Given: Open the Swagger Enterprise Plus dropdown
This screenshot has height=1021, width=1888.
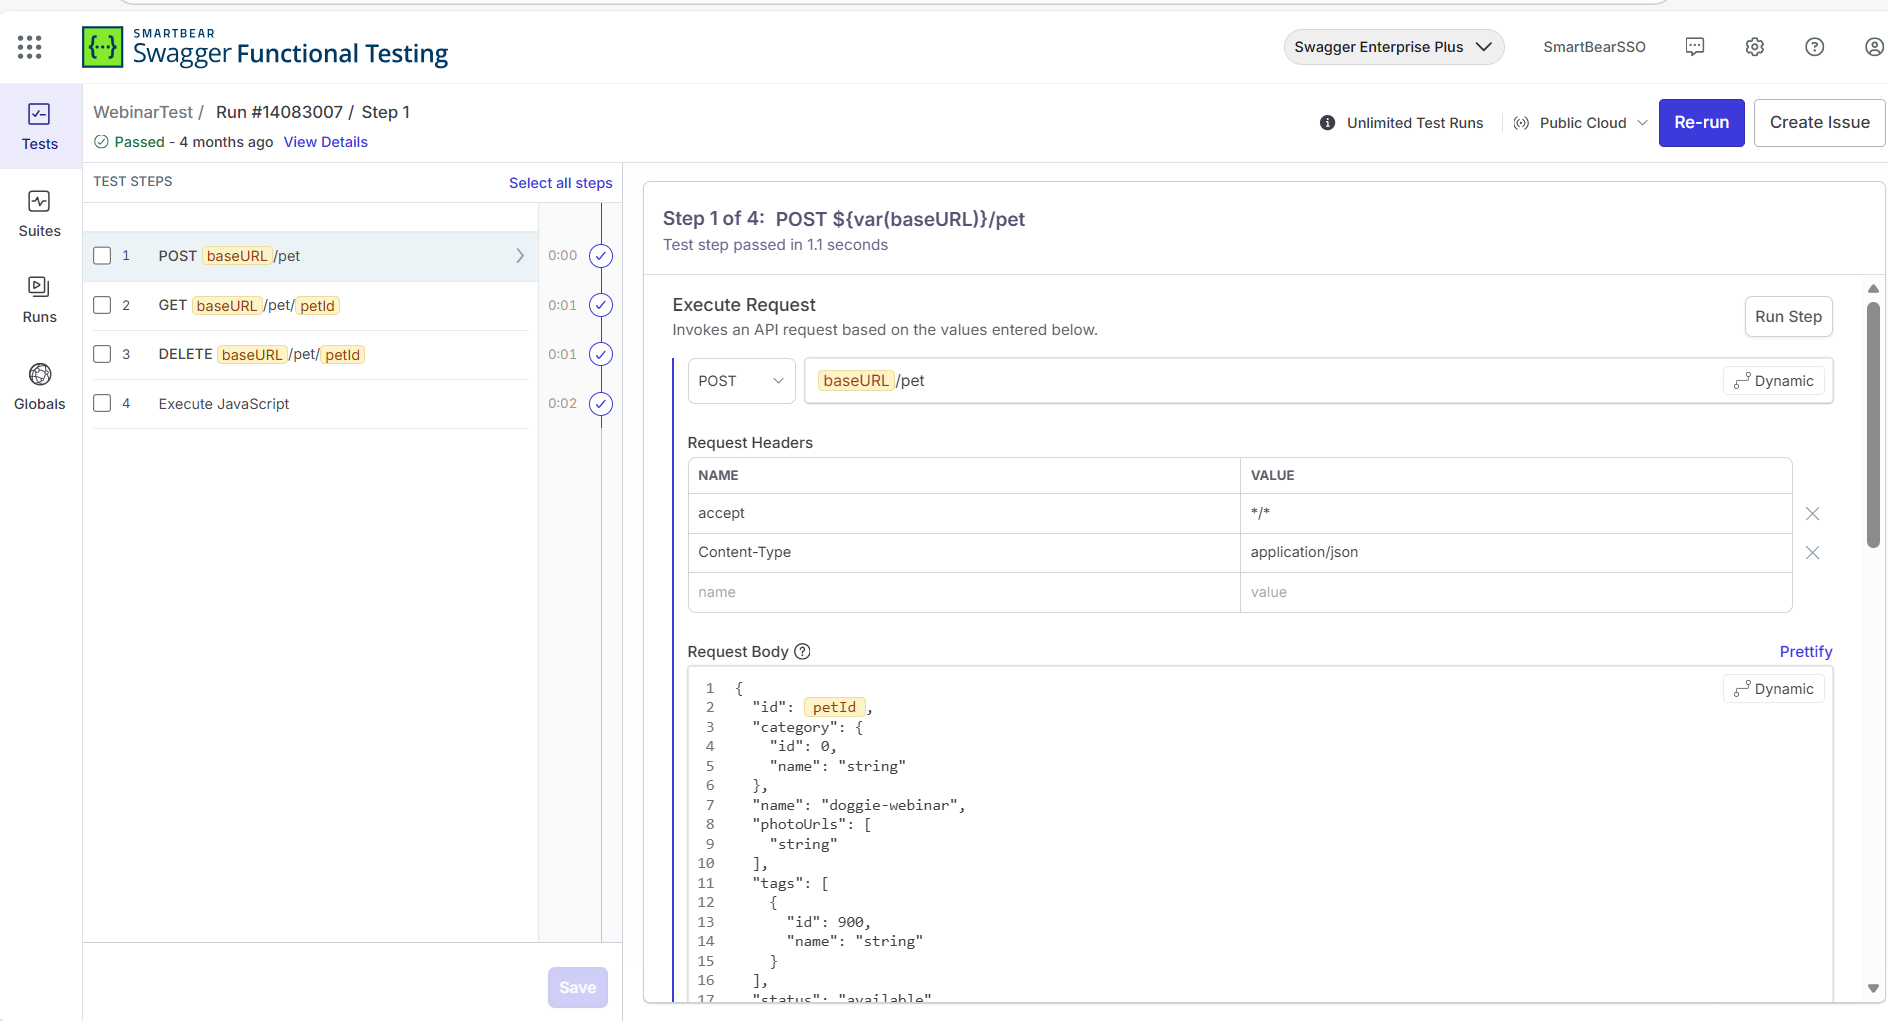Looking at the screenshot, I should tap(1393, 46).
